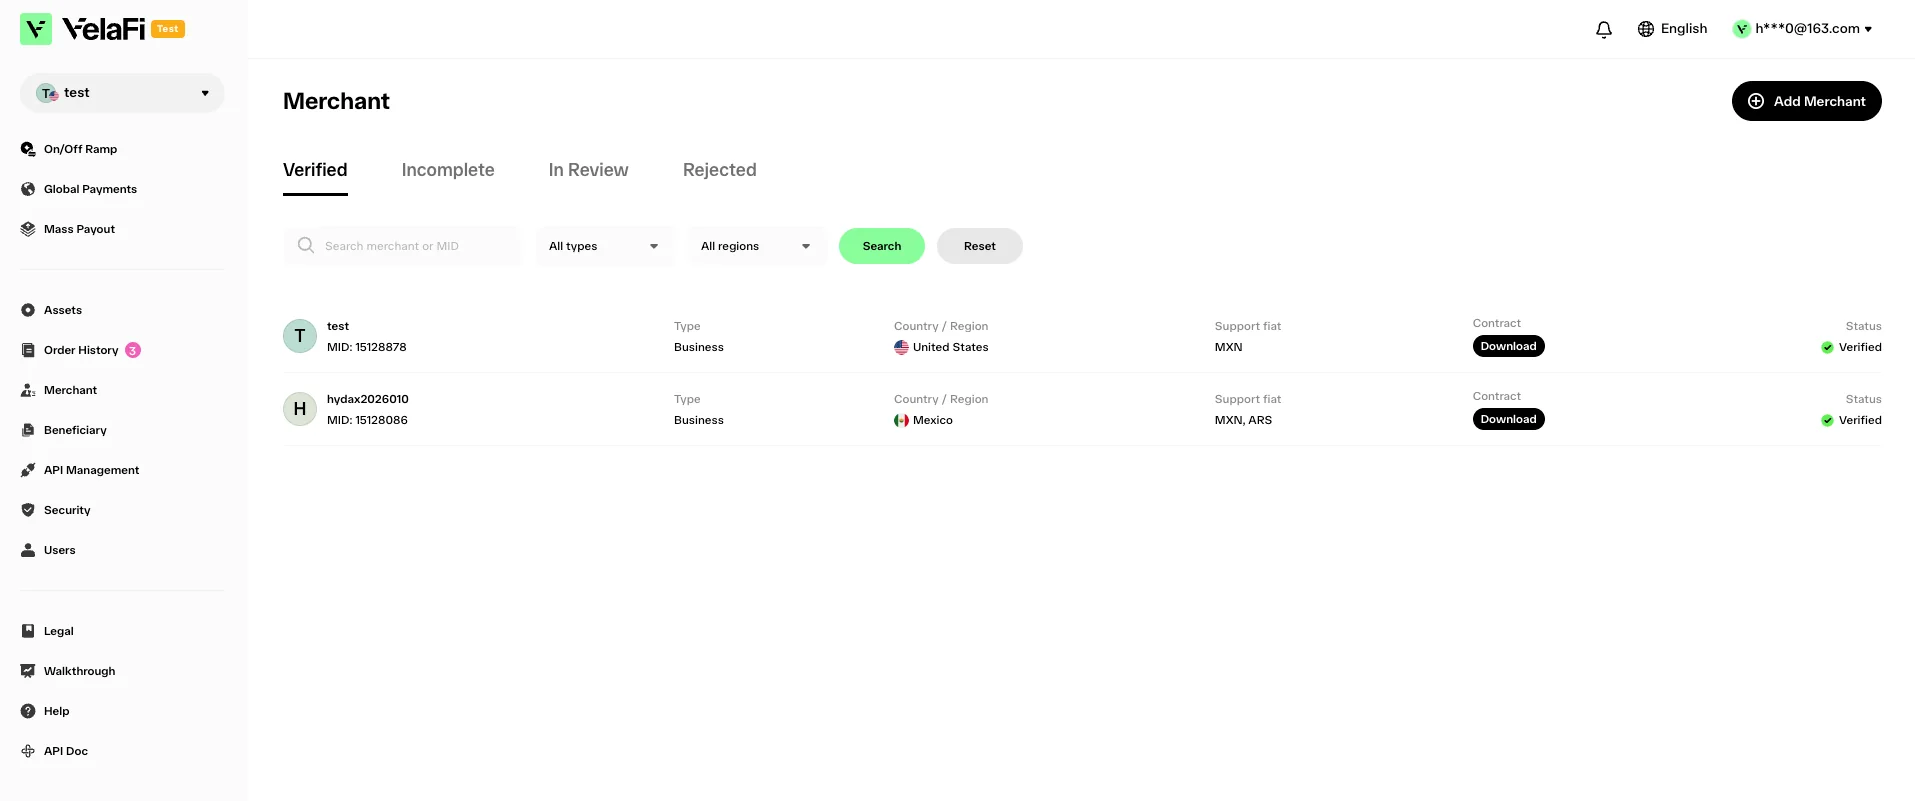Click the Add Merchant button
The height and width of the screenshot is (801, 1915).
(1806, 101)
